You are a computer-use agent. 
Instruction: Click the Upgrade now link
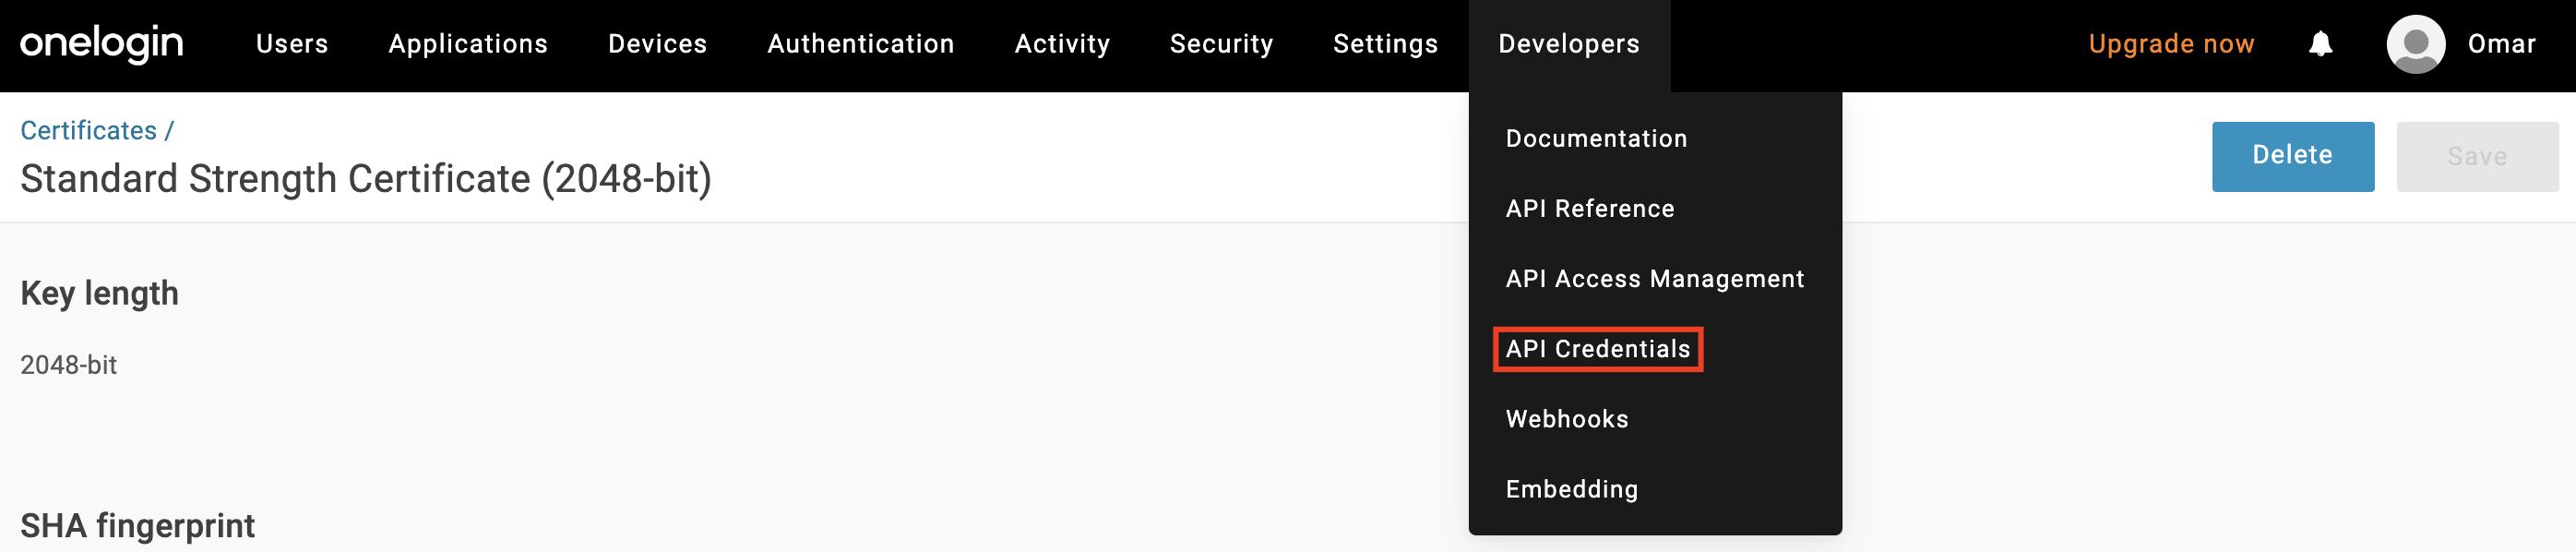(x=2171, y=44)
